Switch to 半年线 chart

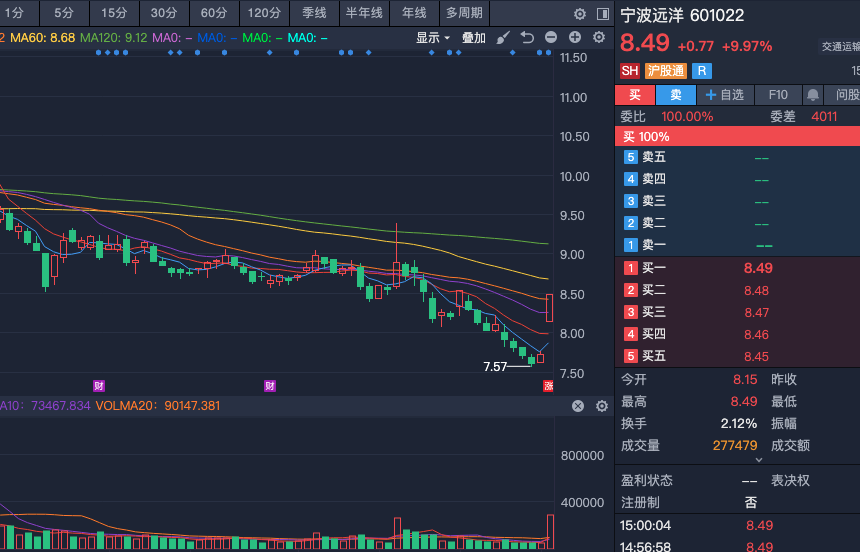(364, 13)
